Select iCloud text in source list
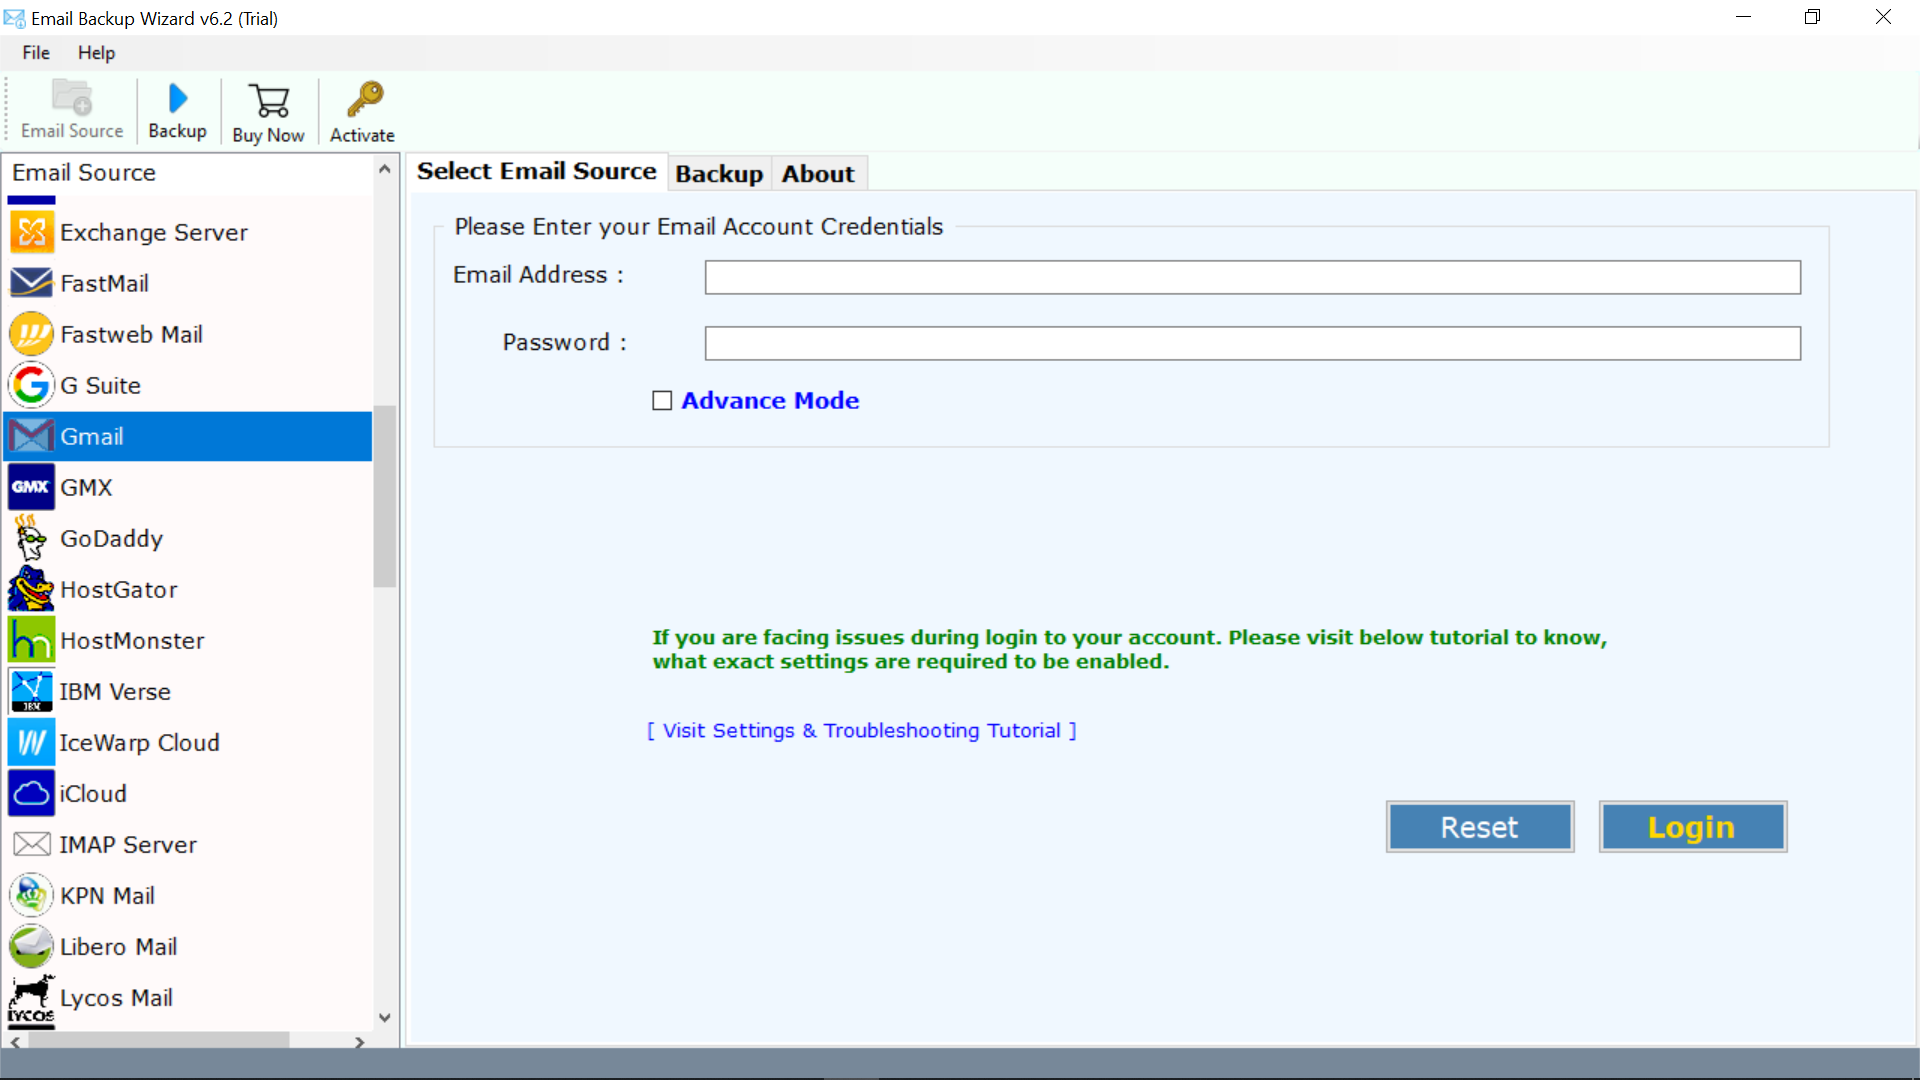 (x=93, y=793)
